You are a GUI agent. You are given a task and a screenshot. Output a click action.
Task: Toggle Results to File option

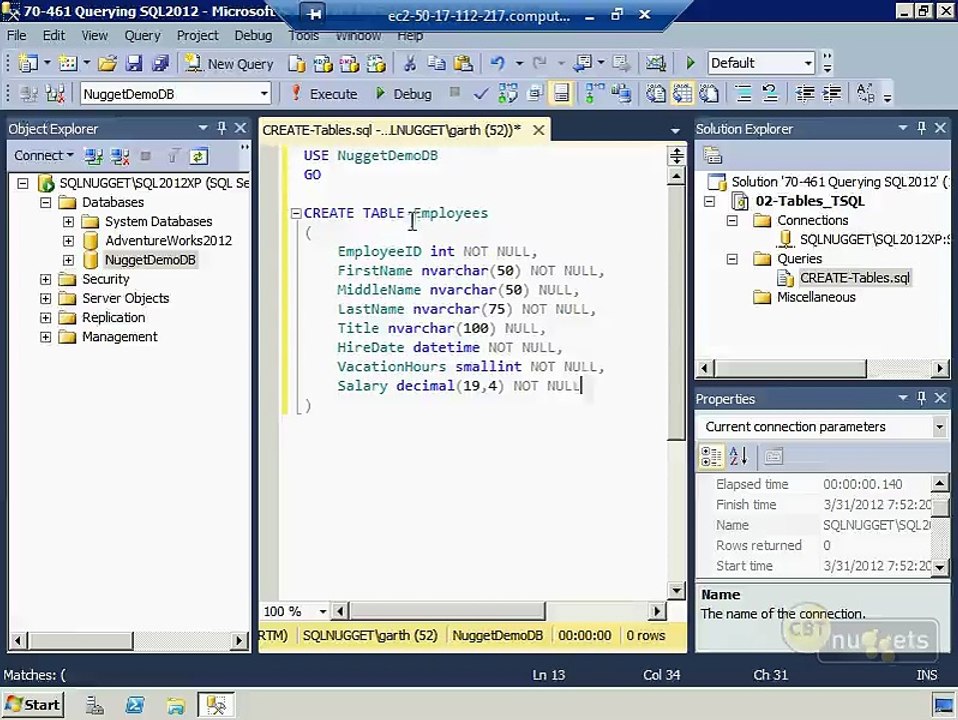tap(709, 94)
